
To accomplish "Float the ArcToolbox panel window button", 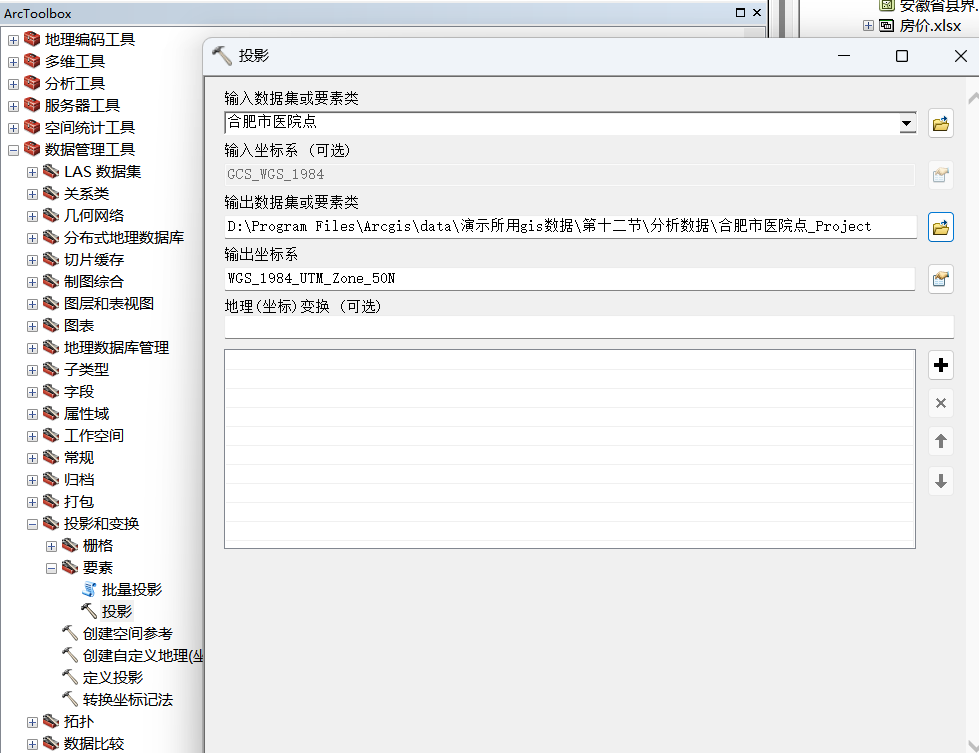I will pyautogui.click(x=740, y=12).
